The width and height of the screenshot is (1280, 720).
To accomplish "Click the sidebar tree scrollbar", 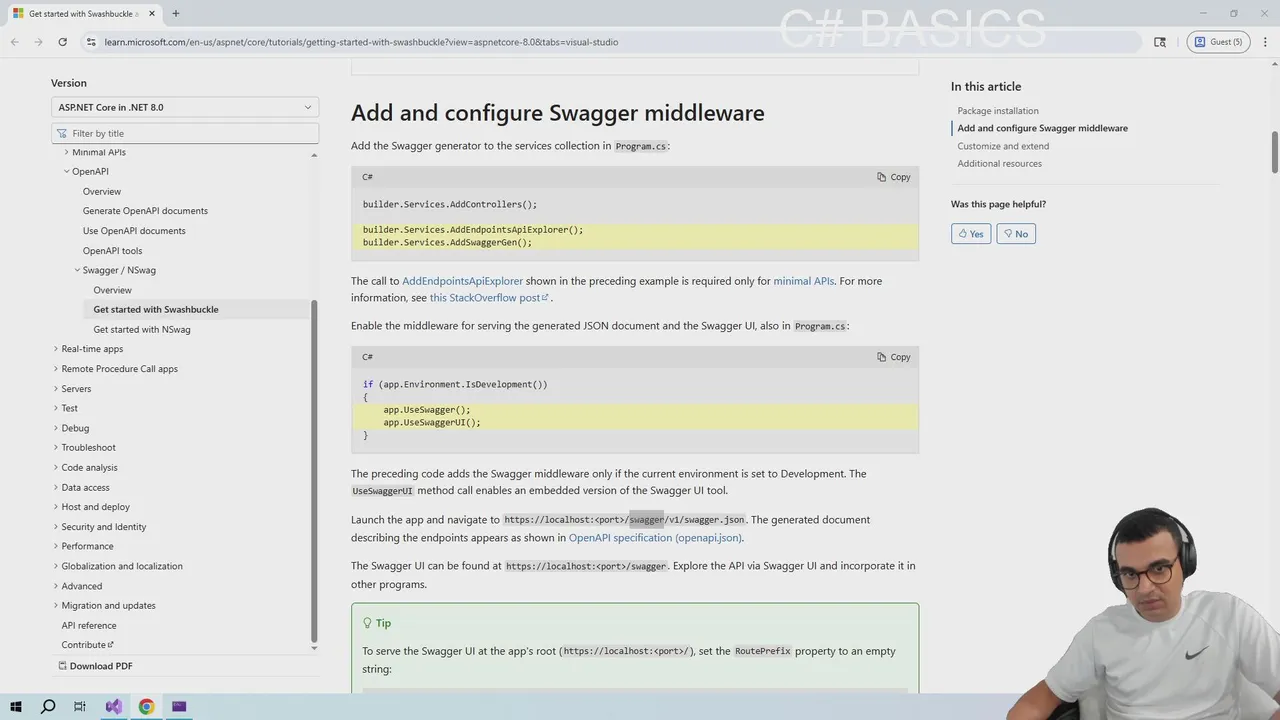I will pyautogui.click(x=314, y=470).
